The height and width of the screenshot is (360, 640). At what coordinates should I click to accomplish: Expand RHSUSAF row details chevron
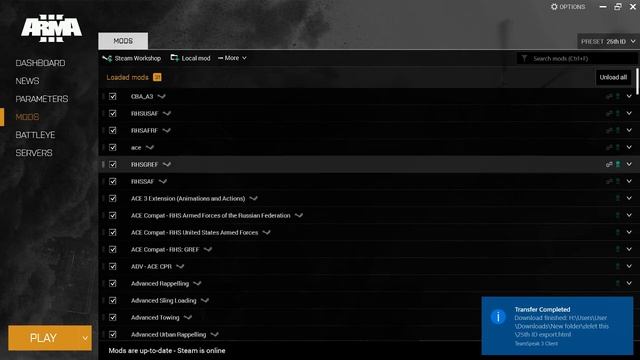(629, 113)
